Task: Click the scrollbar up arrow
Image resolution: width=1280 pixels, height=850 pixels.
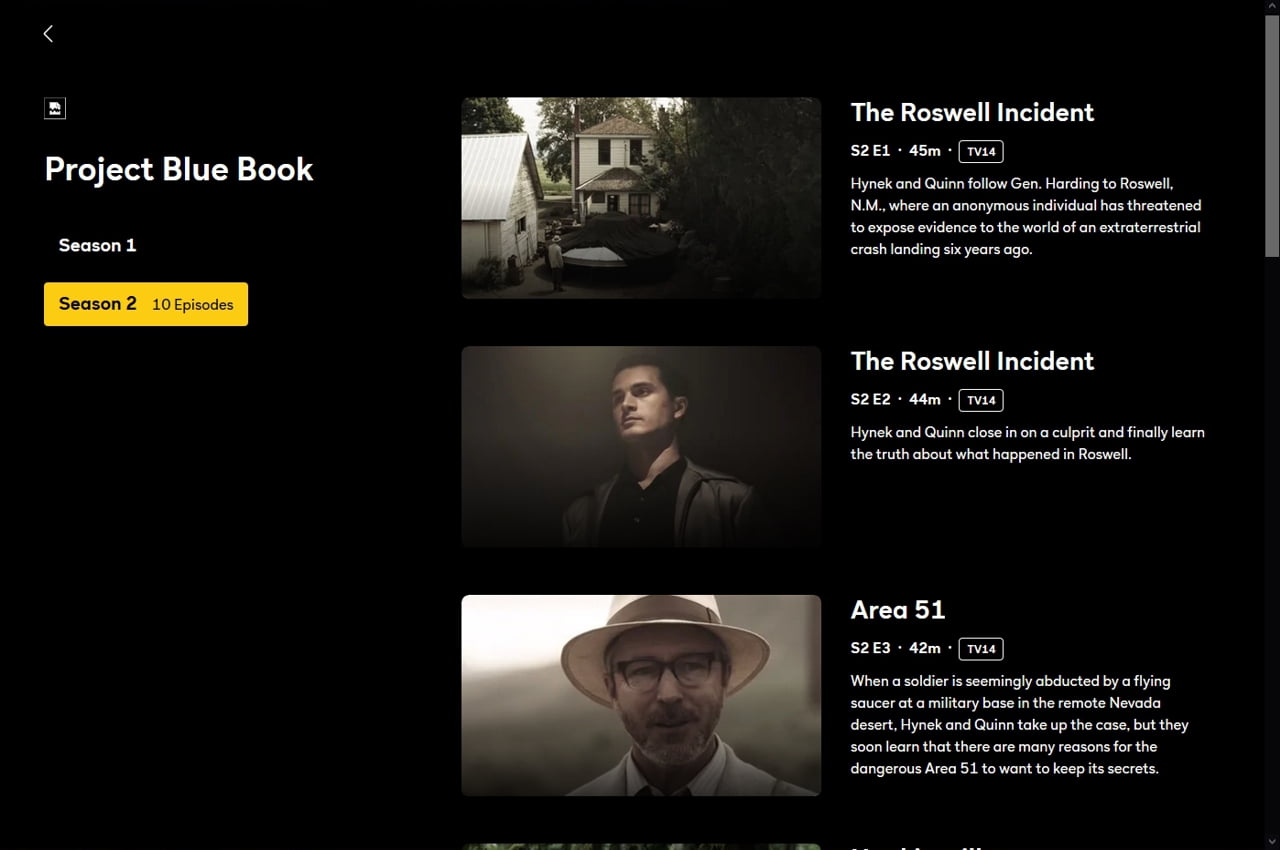Action: pos(1272,7)
